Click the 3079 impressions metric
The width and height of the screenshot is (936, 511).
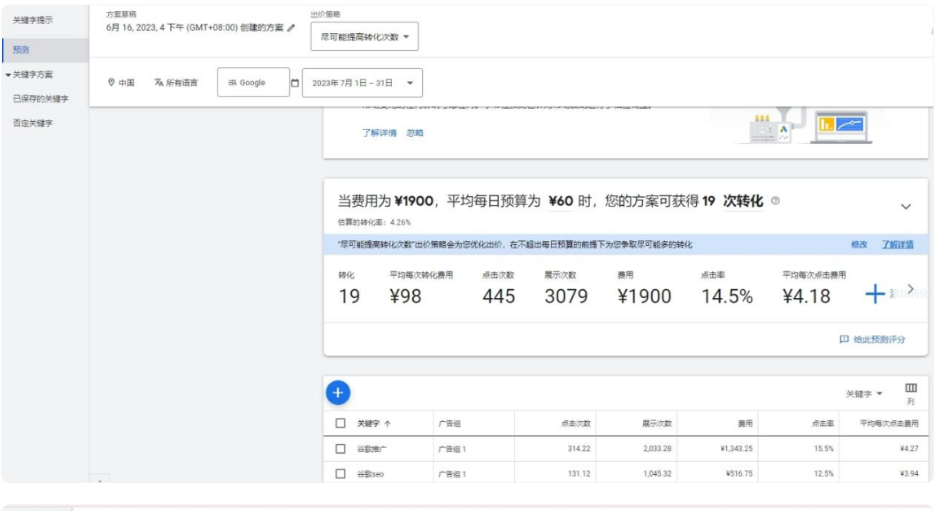[566, 296]
